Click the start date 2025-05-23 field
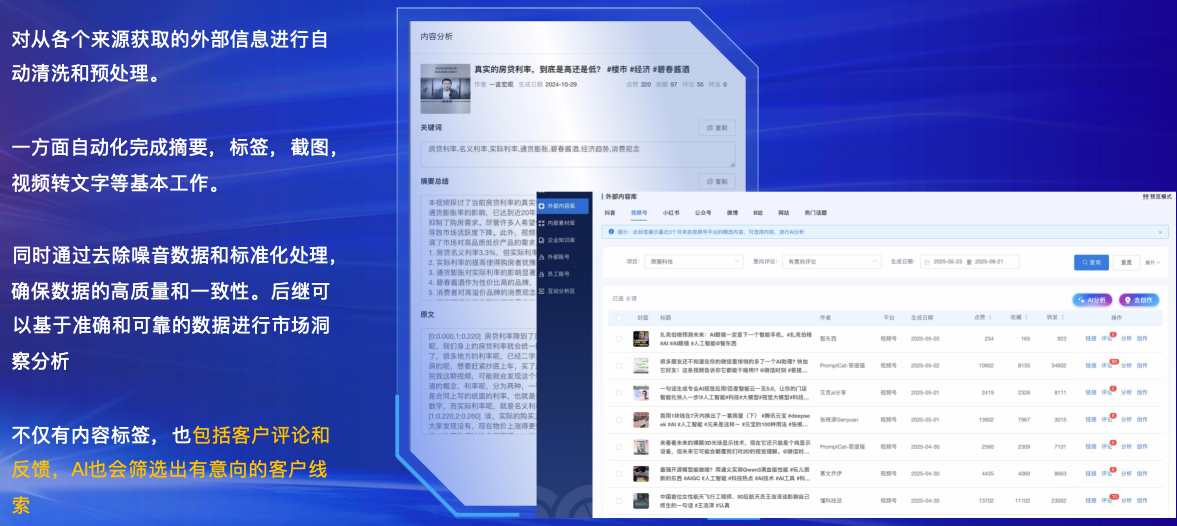The image size is (1177, 526). coord(950,263)
